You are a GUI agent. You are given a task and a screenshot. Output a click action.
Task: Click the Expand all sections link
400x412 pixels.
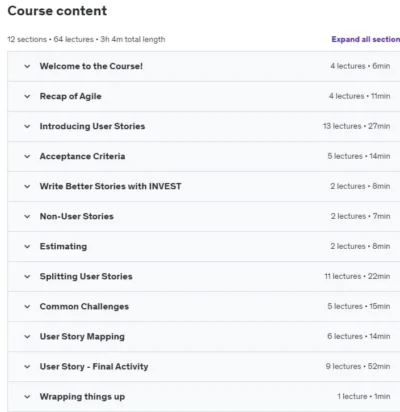click(366, 39)
